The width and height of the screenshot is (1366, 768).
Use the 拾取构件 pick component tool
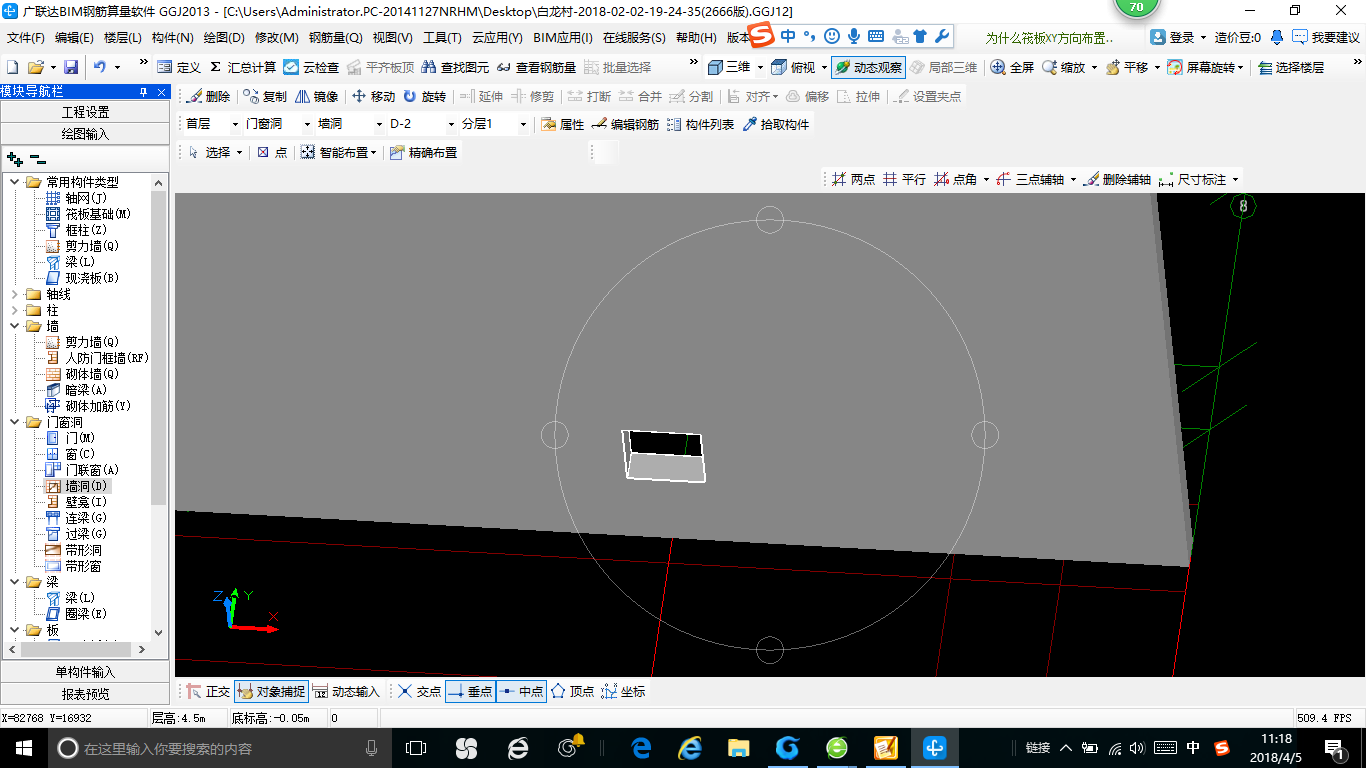(x=776, y=125)
